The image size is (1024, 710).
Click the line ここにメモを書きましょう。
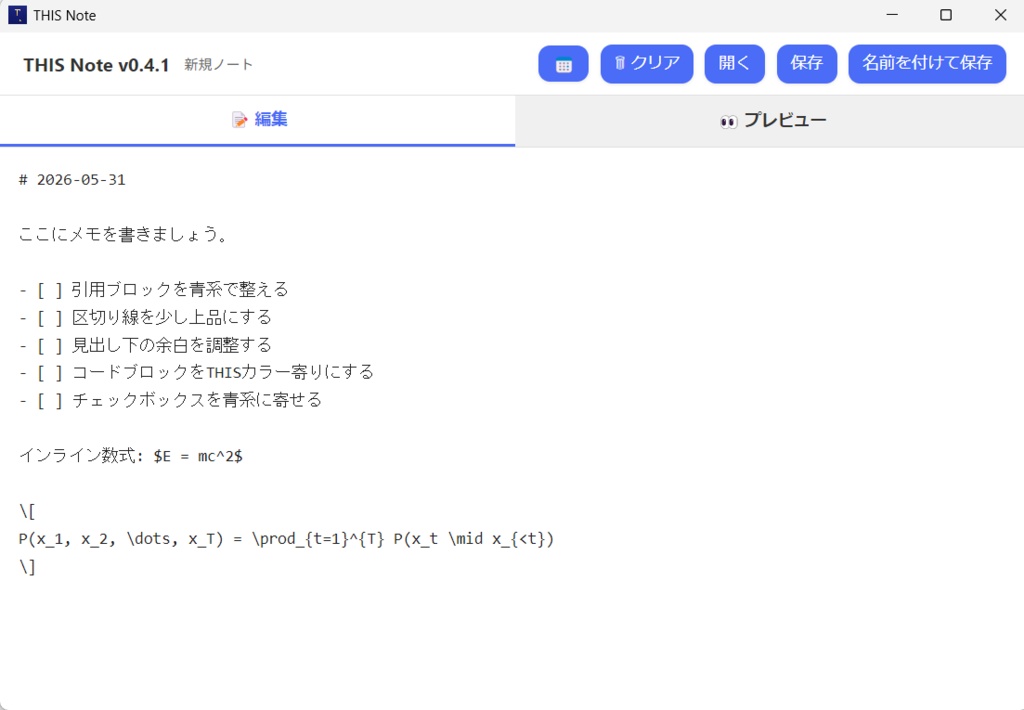pos(123,234)
